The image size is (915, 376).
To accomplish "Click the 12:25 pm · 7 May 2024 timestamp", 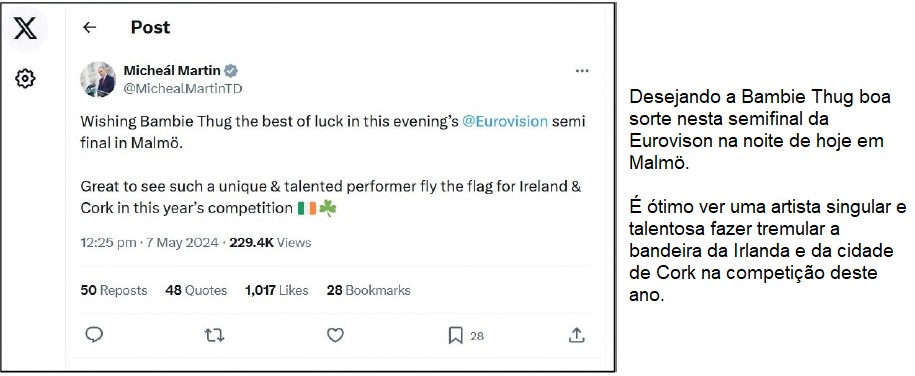I will 149,243.
